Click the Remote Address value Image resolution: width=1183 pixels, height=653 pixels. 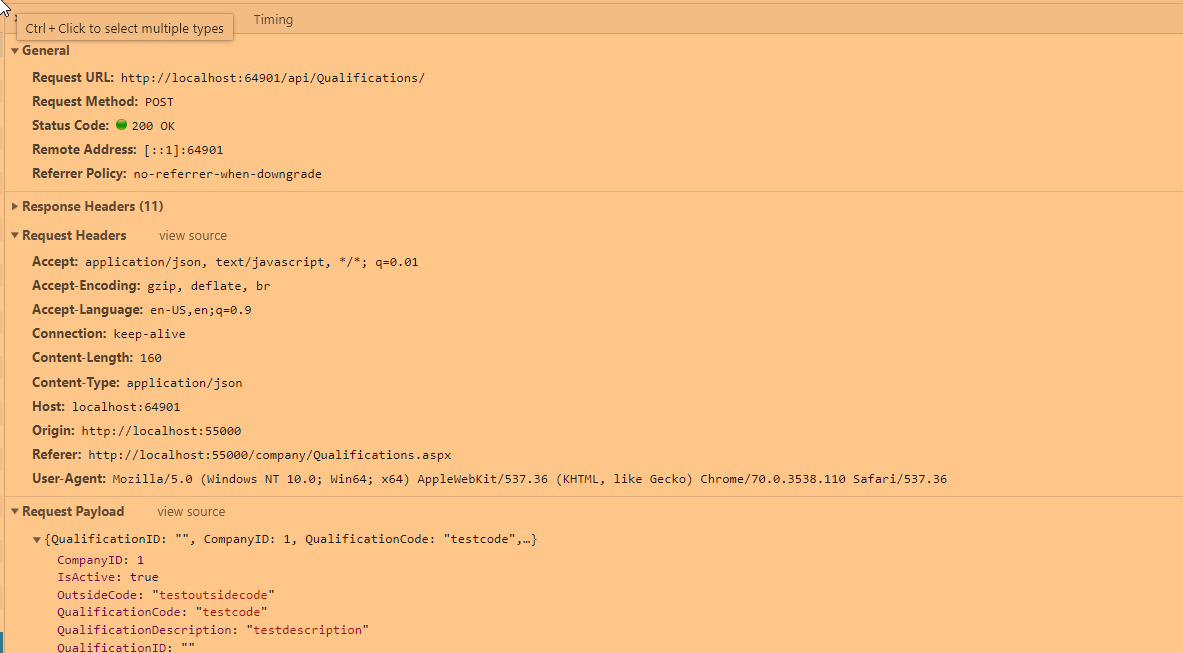coord(183,150)
